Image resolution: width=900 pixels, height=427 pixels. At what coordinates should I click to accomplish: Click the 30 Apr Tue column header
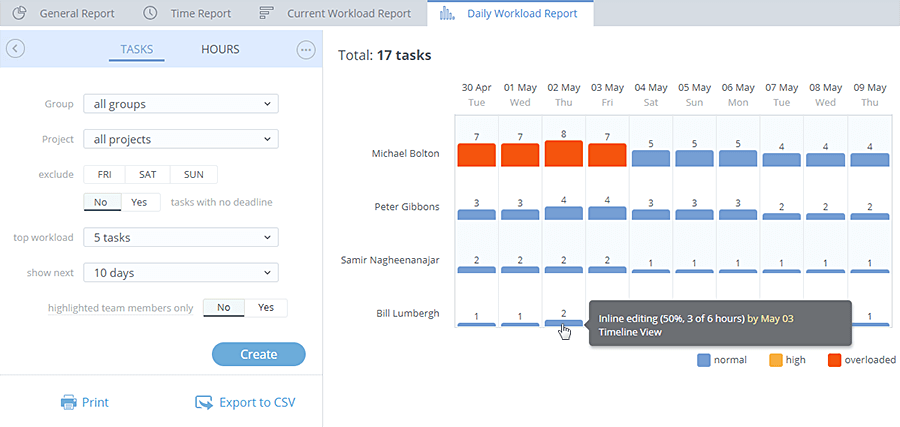(476, 95)
